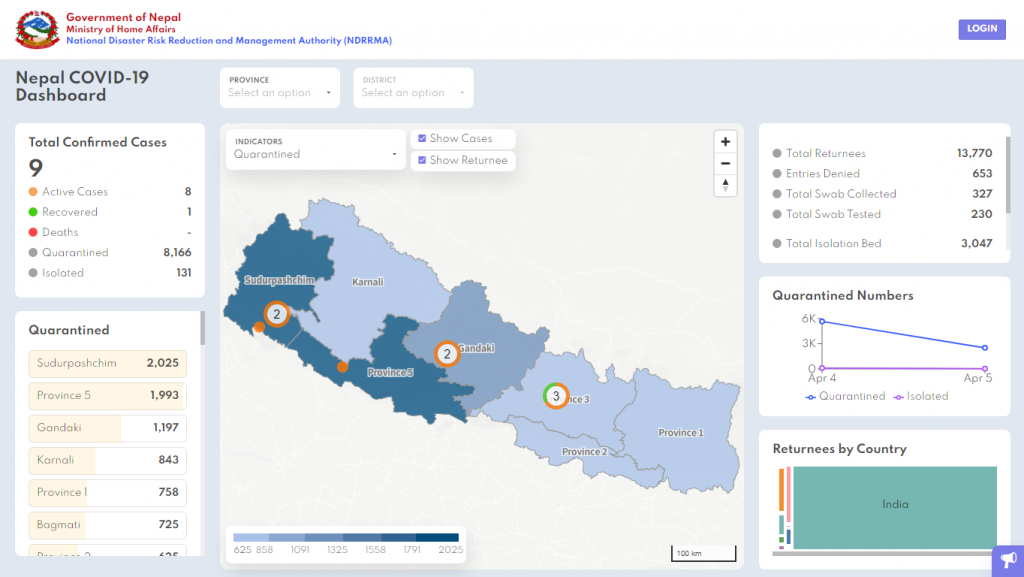Screen dimensions: 1024x577
Task: Click the LOGIN button
Action: pos(981,29)
